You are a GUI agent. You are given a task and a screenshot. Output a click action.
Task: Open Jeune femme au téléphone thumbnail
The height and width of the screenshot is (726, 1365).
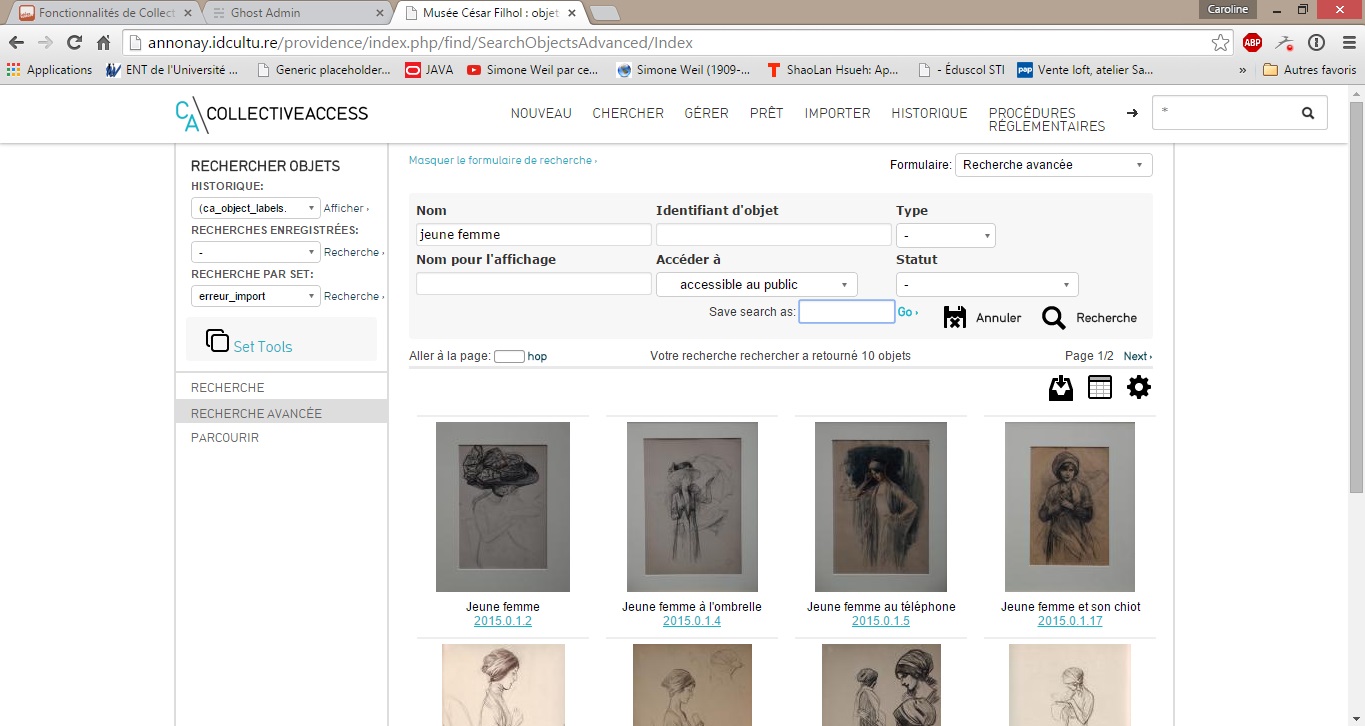[881, 507]
